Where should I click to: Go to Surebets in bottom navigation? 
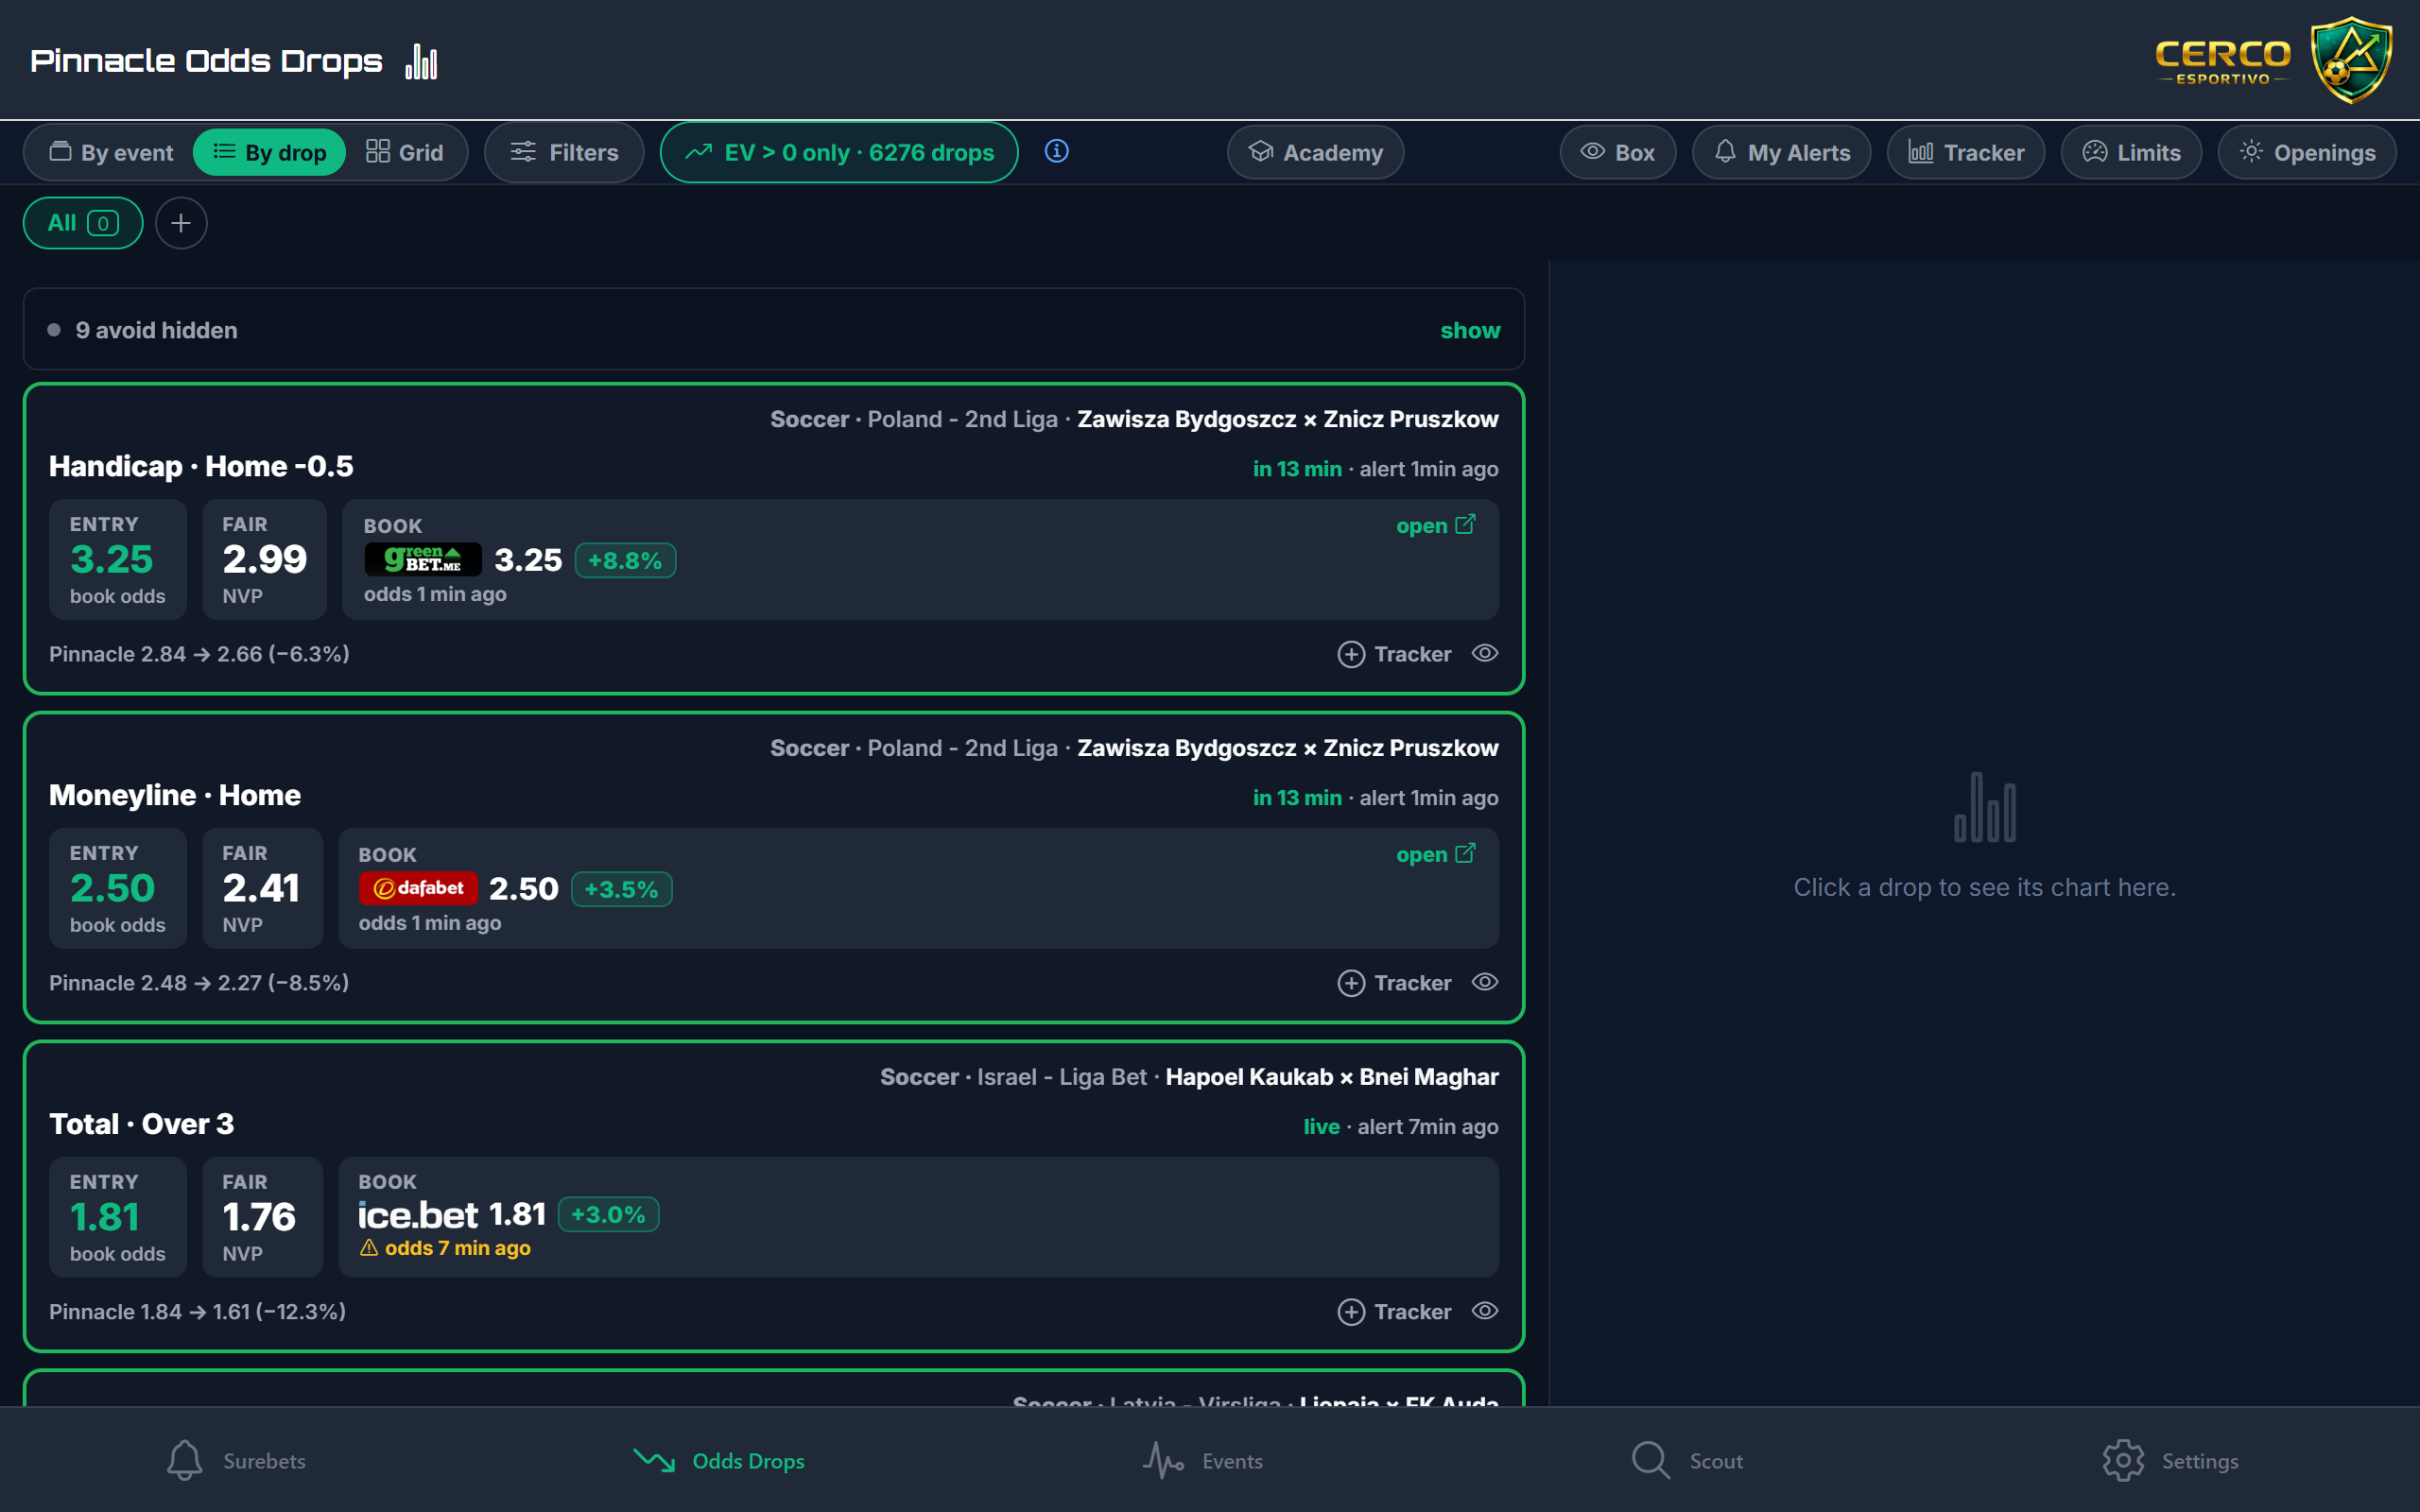[x=236, y=1460]
